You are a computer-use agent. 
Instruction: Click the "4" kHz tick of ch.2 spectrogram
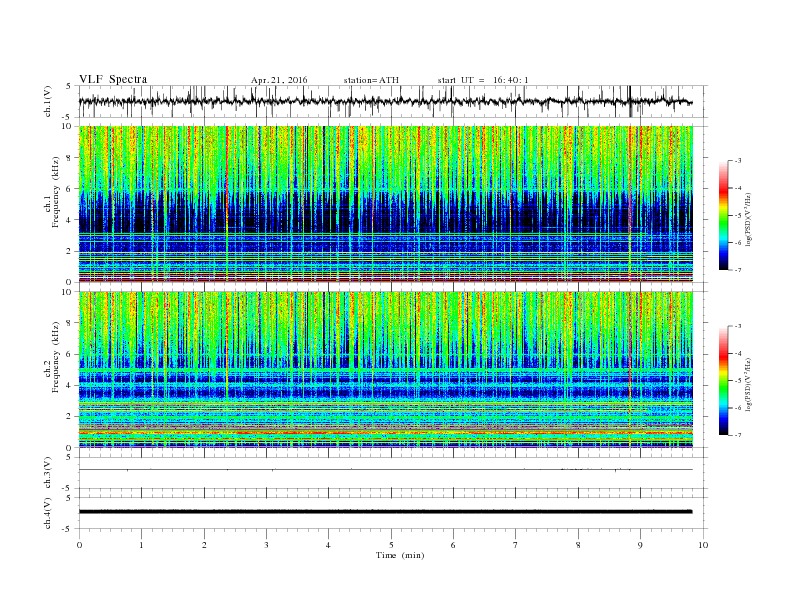point(69,385)
